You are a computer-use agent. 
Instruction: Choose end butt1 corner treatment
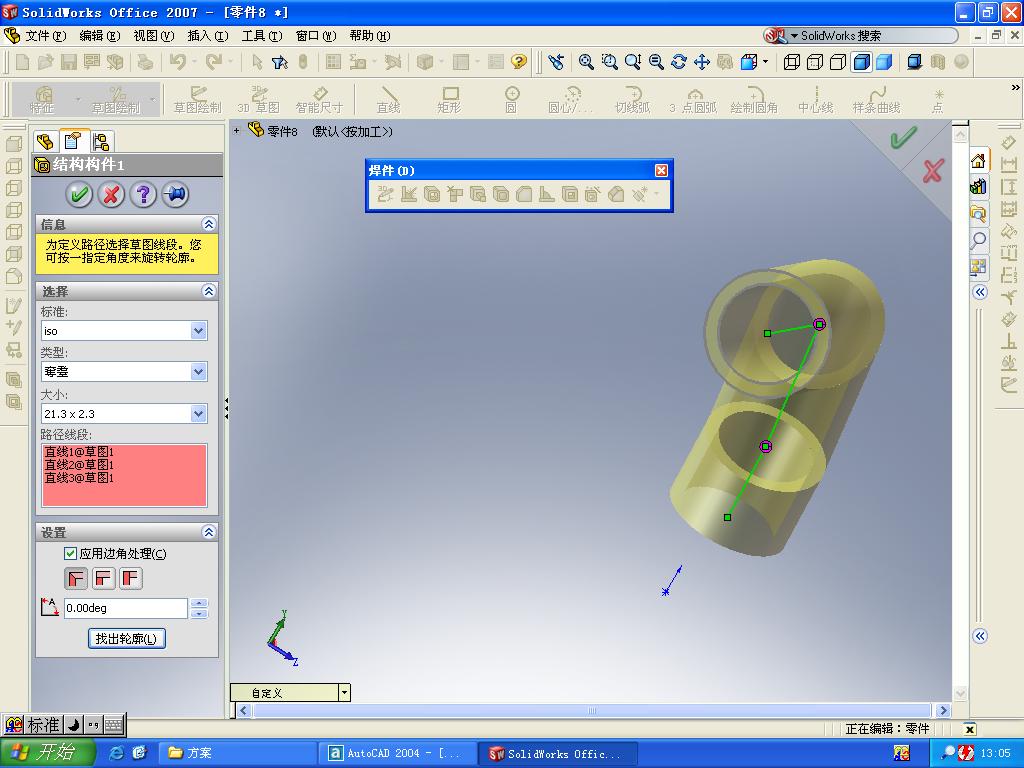pyautogui.click(x=103, y=579)
